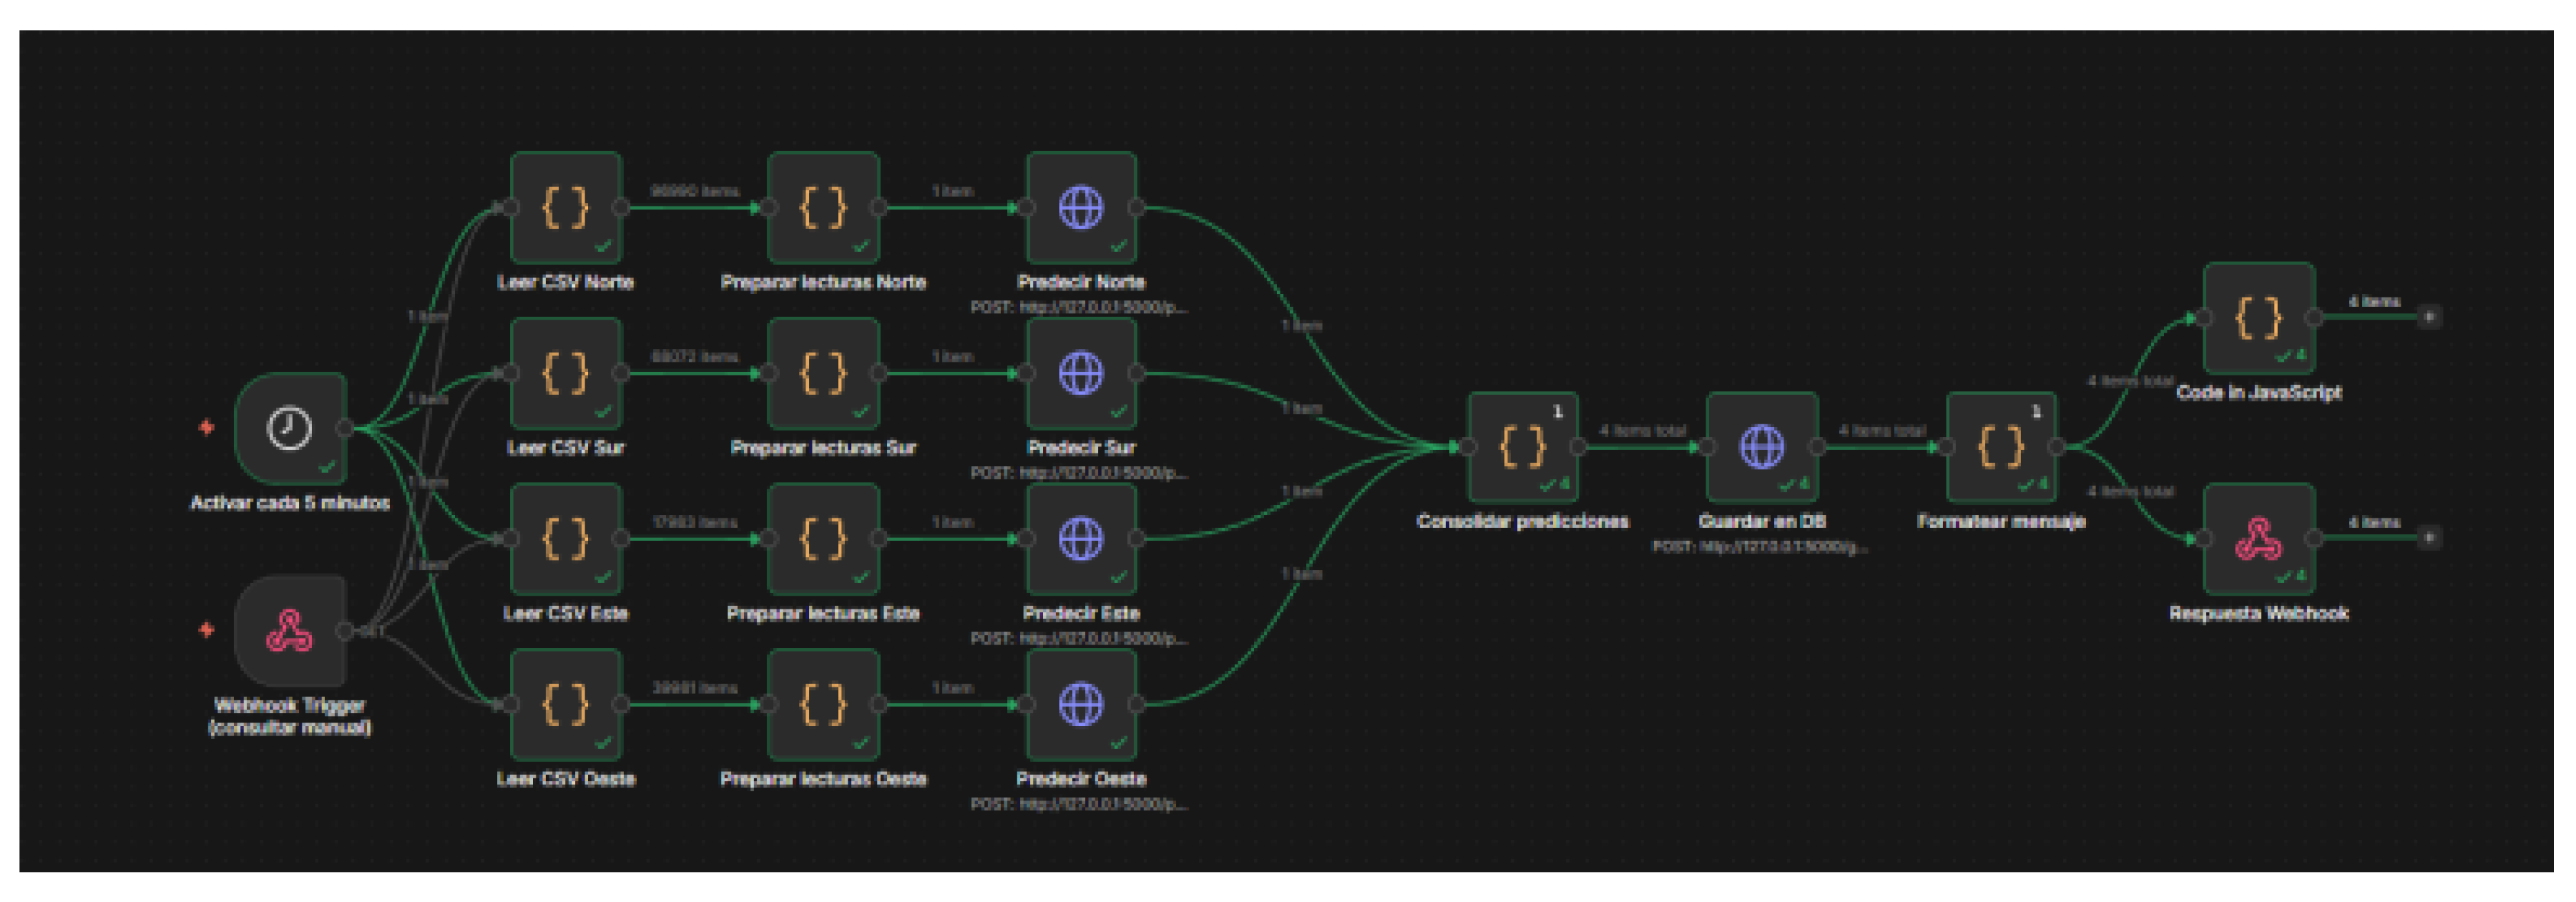Click the output connector of Formatear mensaje
Screen dimensions: 2576x902
pos(2057,447)
